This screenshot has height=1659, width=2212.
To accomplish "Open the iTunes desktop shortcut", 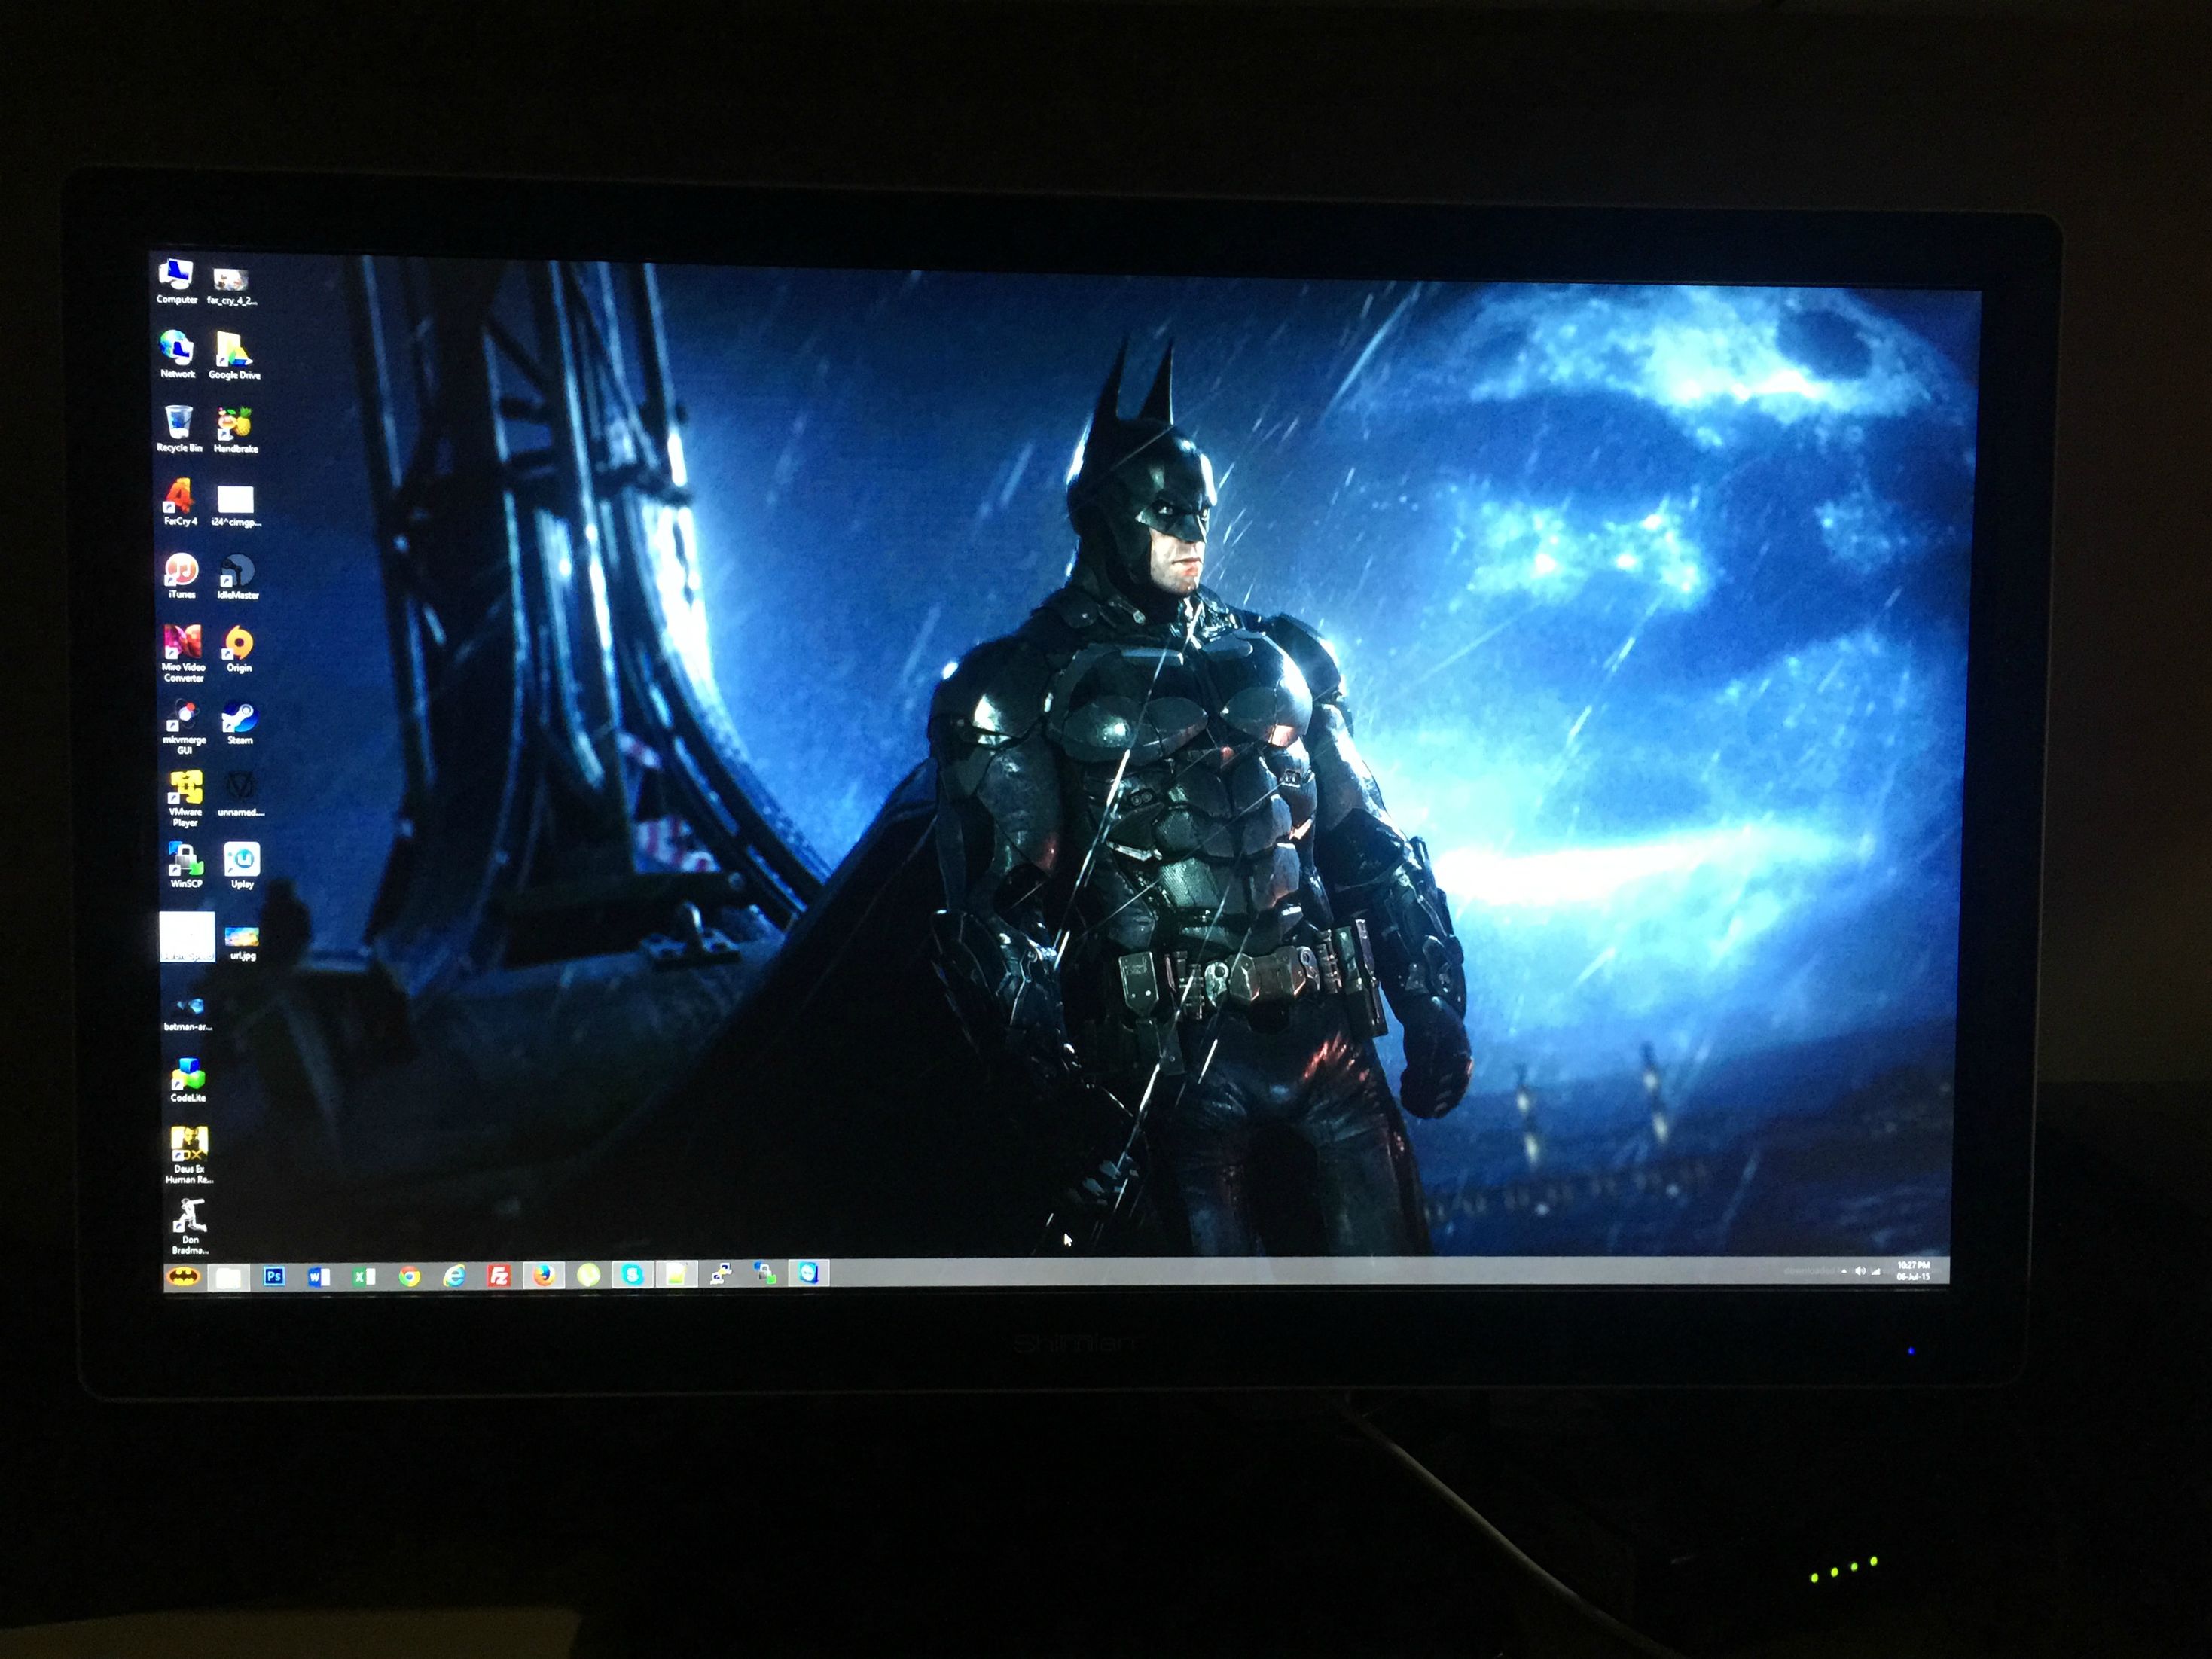I will click(181, 575).
